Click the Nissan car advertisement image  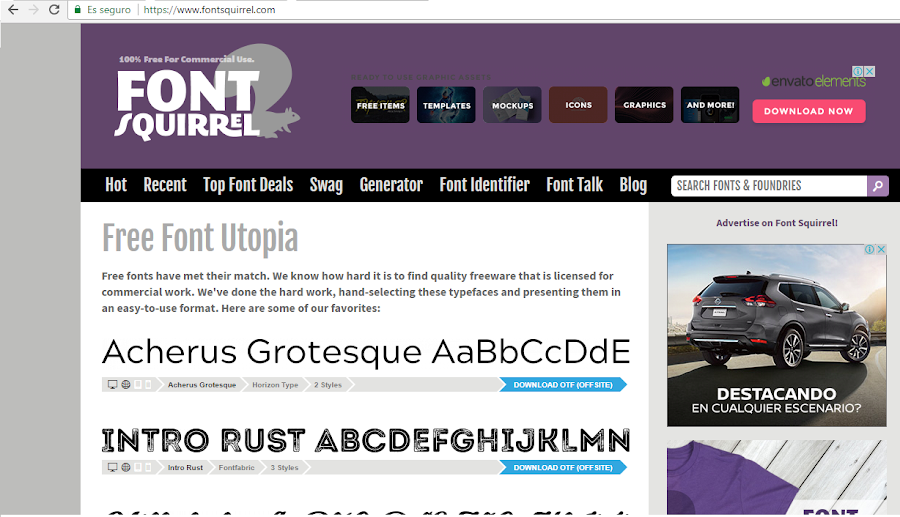[777, 335]
